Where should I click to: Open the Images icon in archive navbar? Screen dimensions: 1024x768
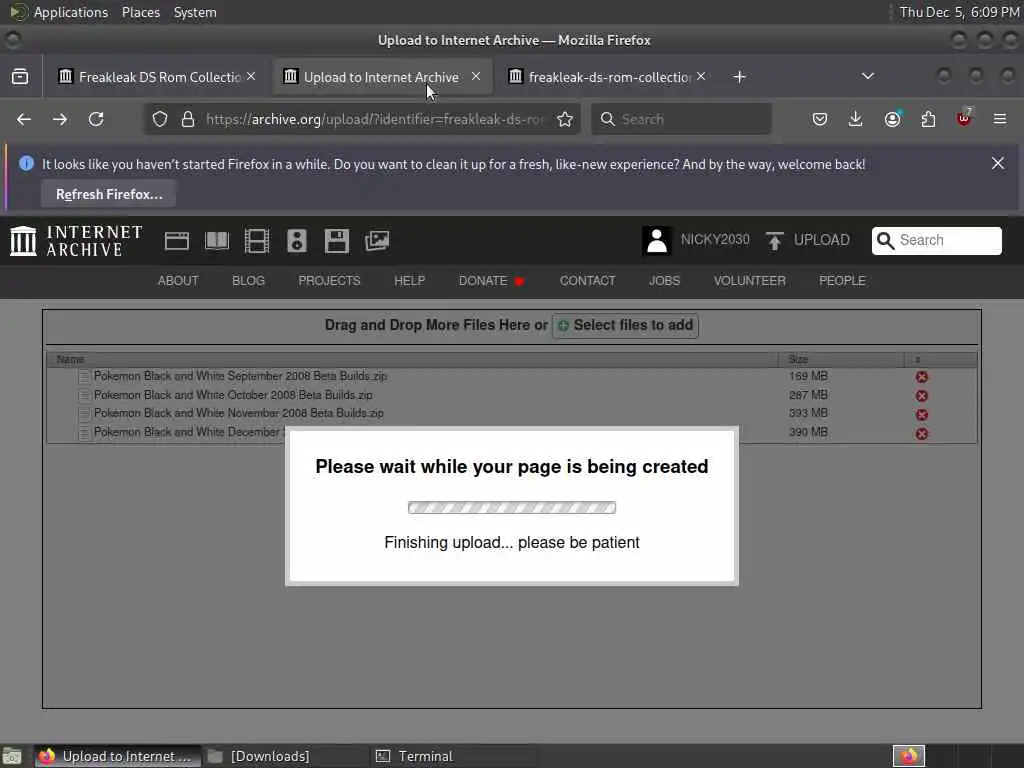pos(377,241)
